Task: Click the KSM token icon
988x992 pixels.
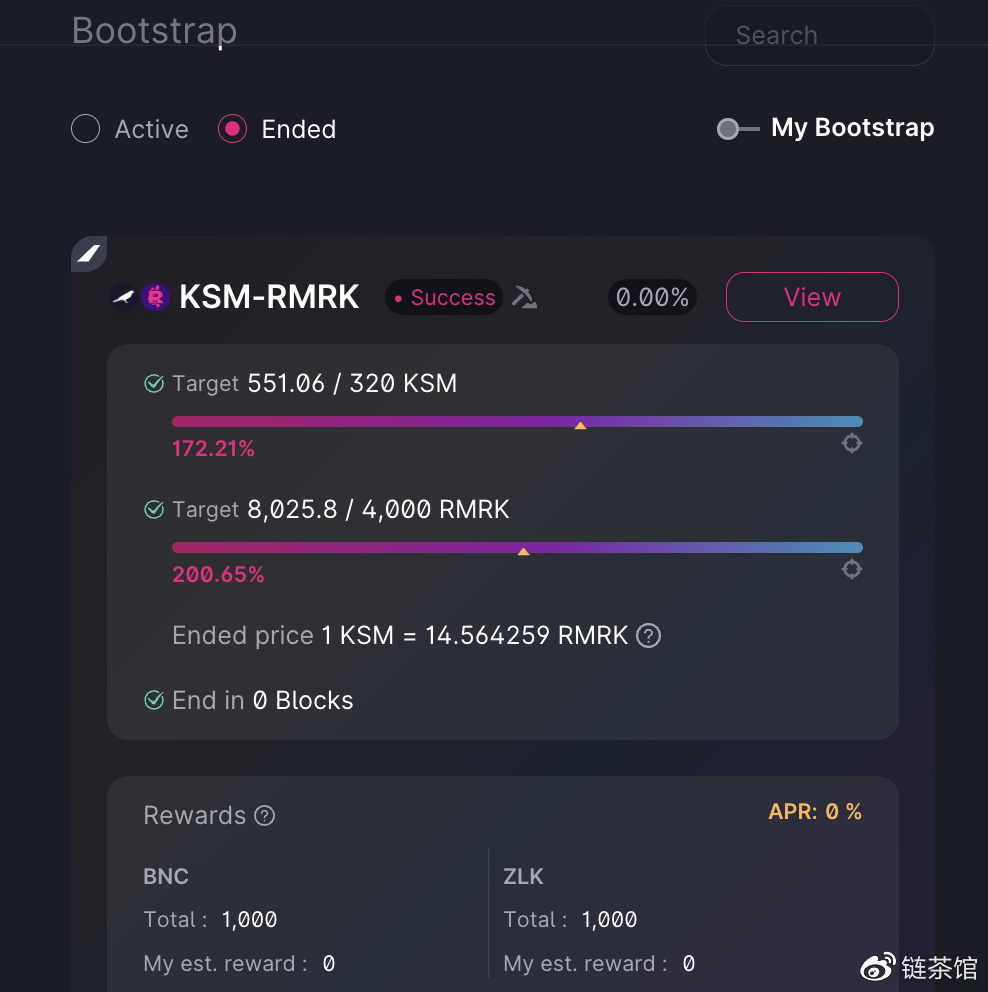Action: coord(123,297)
